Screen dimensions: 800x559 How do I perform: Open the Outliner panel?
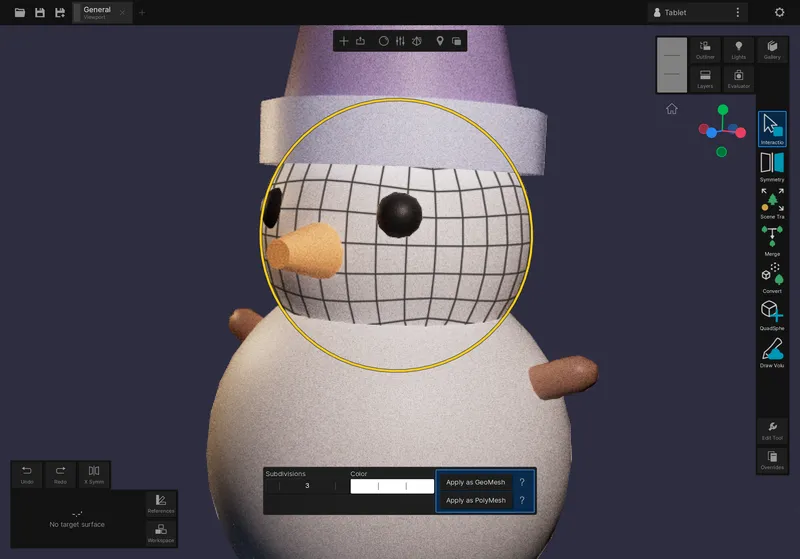coord(705,50)
